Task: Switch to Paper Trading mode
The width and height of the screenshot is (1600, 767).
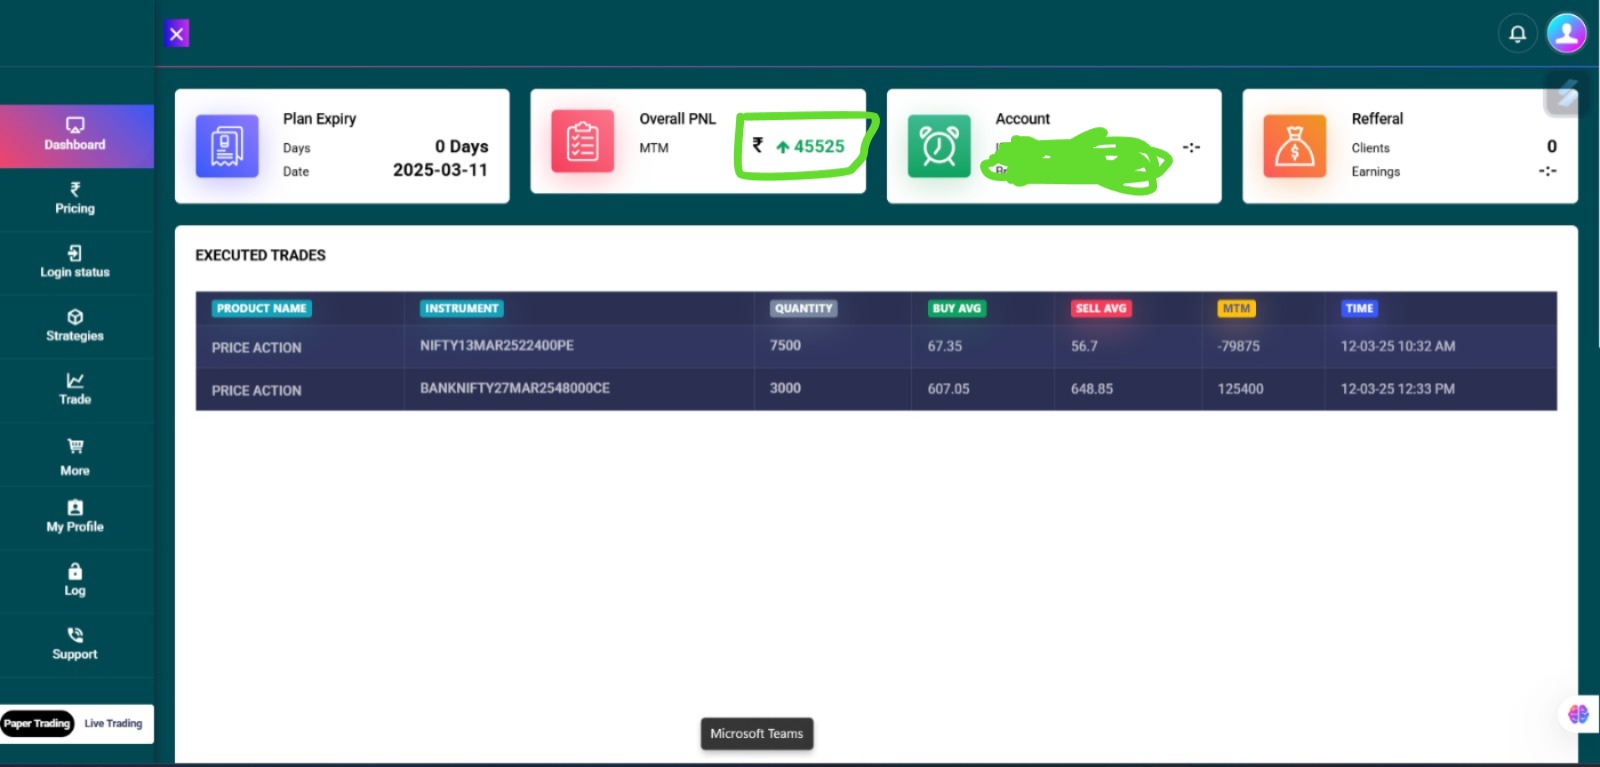Action: click(37, 723)
